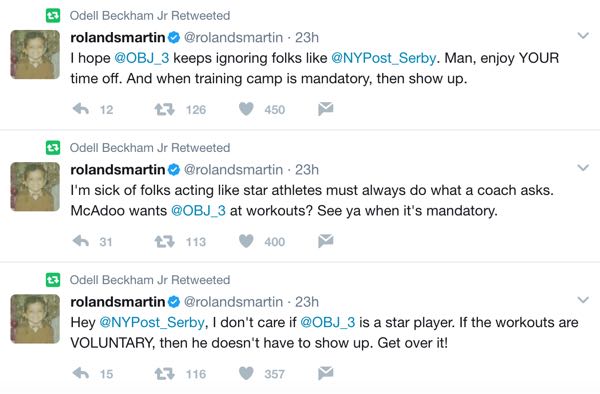Like the tweet with 357 likes
The image size is (600, 394).
[246, 373]
